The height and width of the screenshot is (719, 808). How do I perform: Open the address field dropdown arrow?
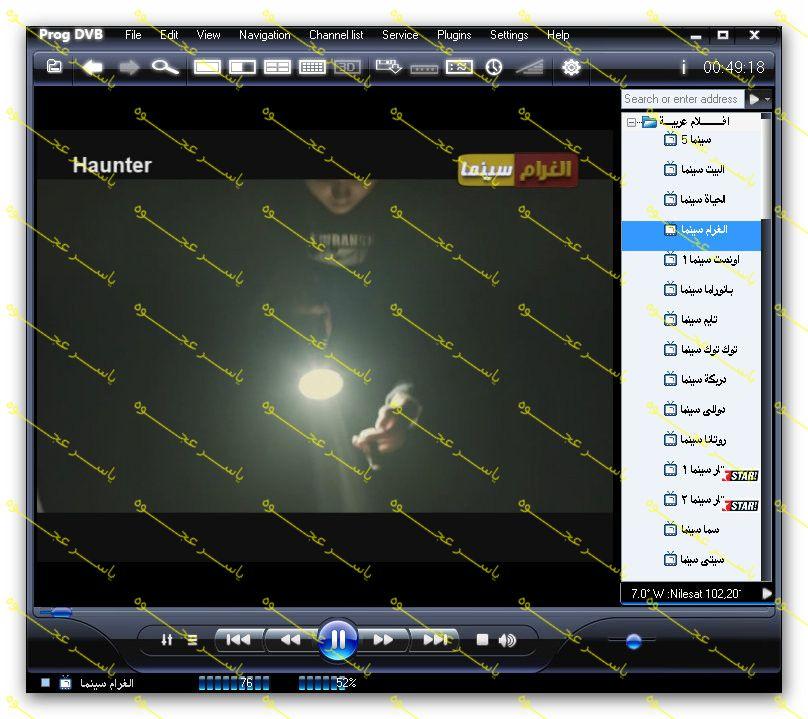(x=767, y=99)
